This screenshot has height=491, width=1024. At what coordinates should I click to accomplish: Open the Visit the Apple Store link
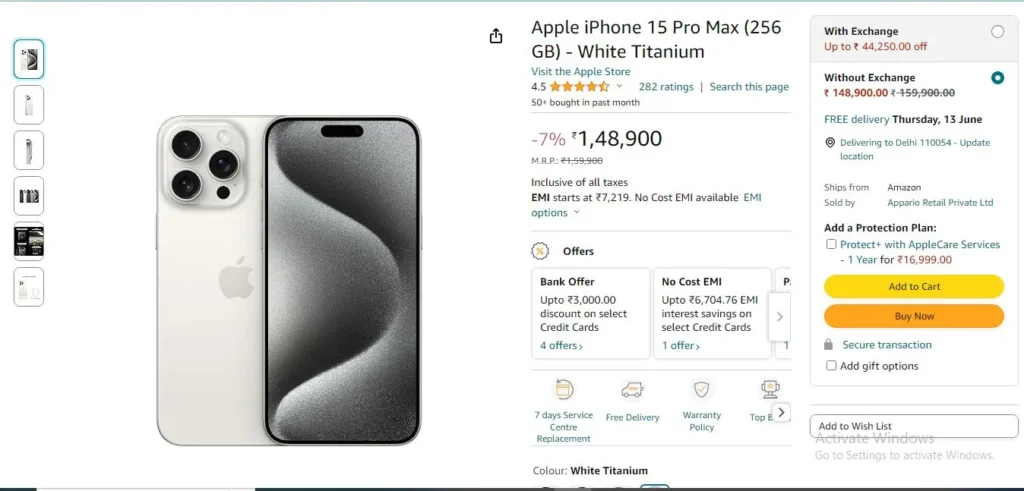(581, 72)
